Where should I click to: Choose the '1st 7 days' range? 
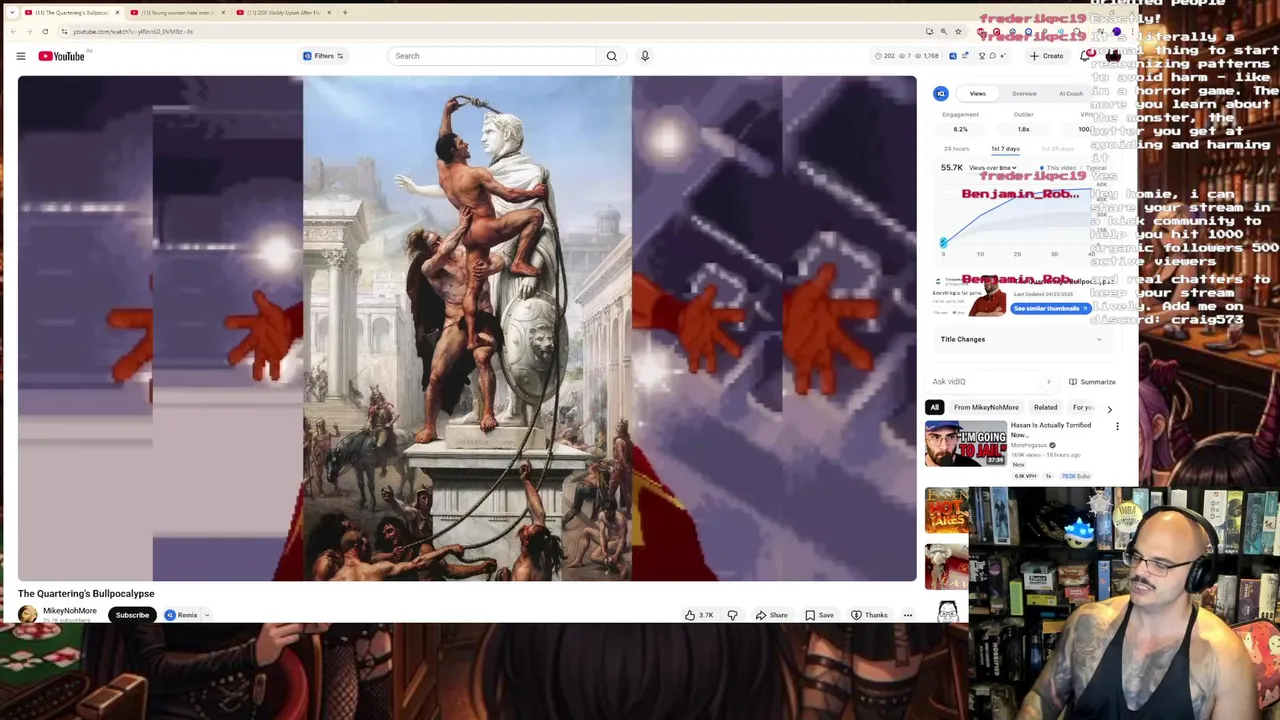1005,149
